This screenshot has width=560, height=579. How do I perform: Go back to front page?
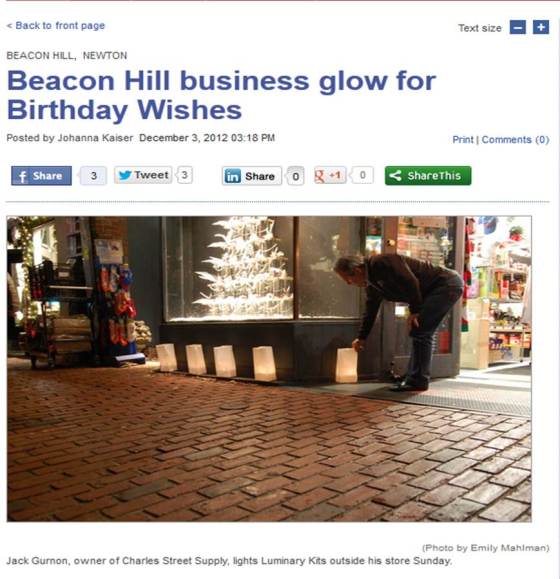pos(56,26)
